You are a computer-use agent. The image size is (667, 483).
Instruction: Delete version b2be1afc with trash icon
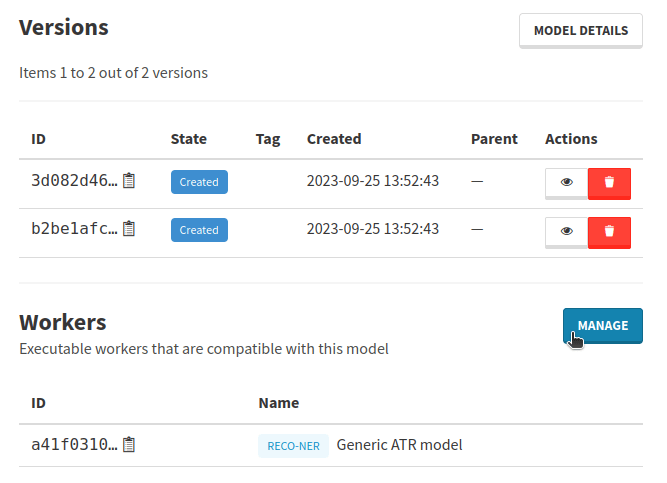[x=609, y=231]
